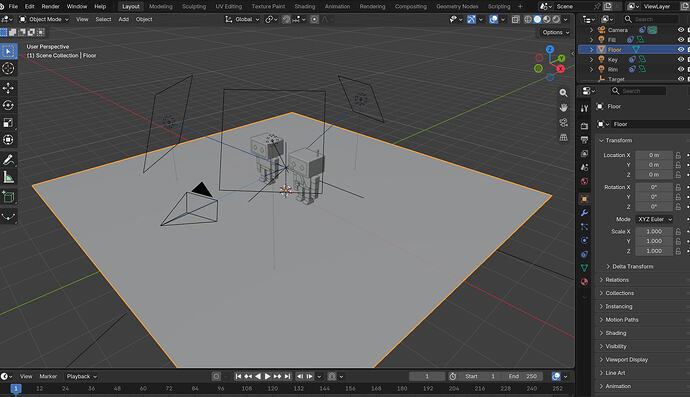Expand the Relations panel
This screenshot has width=690, height=397.
pyautogui.click(x=617, y=280)
